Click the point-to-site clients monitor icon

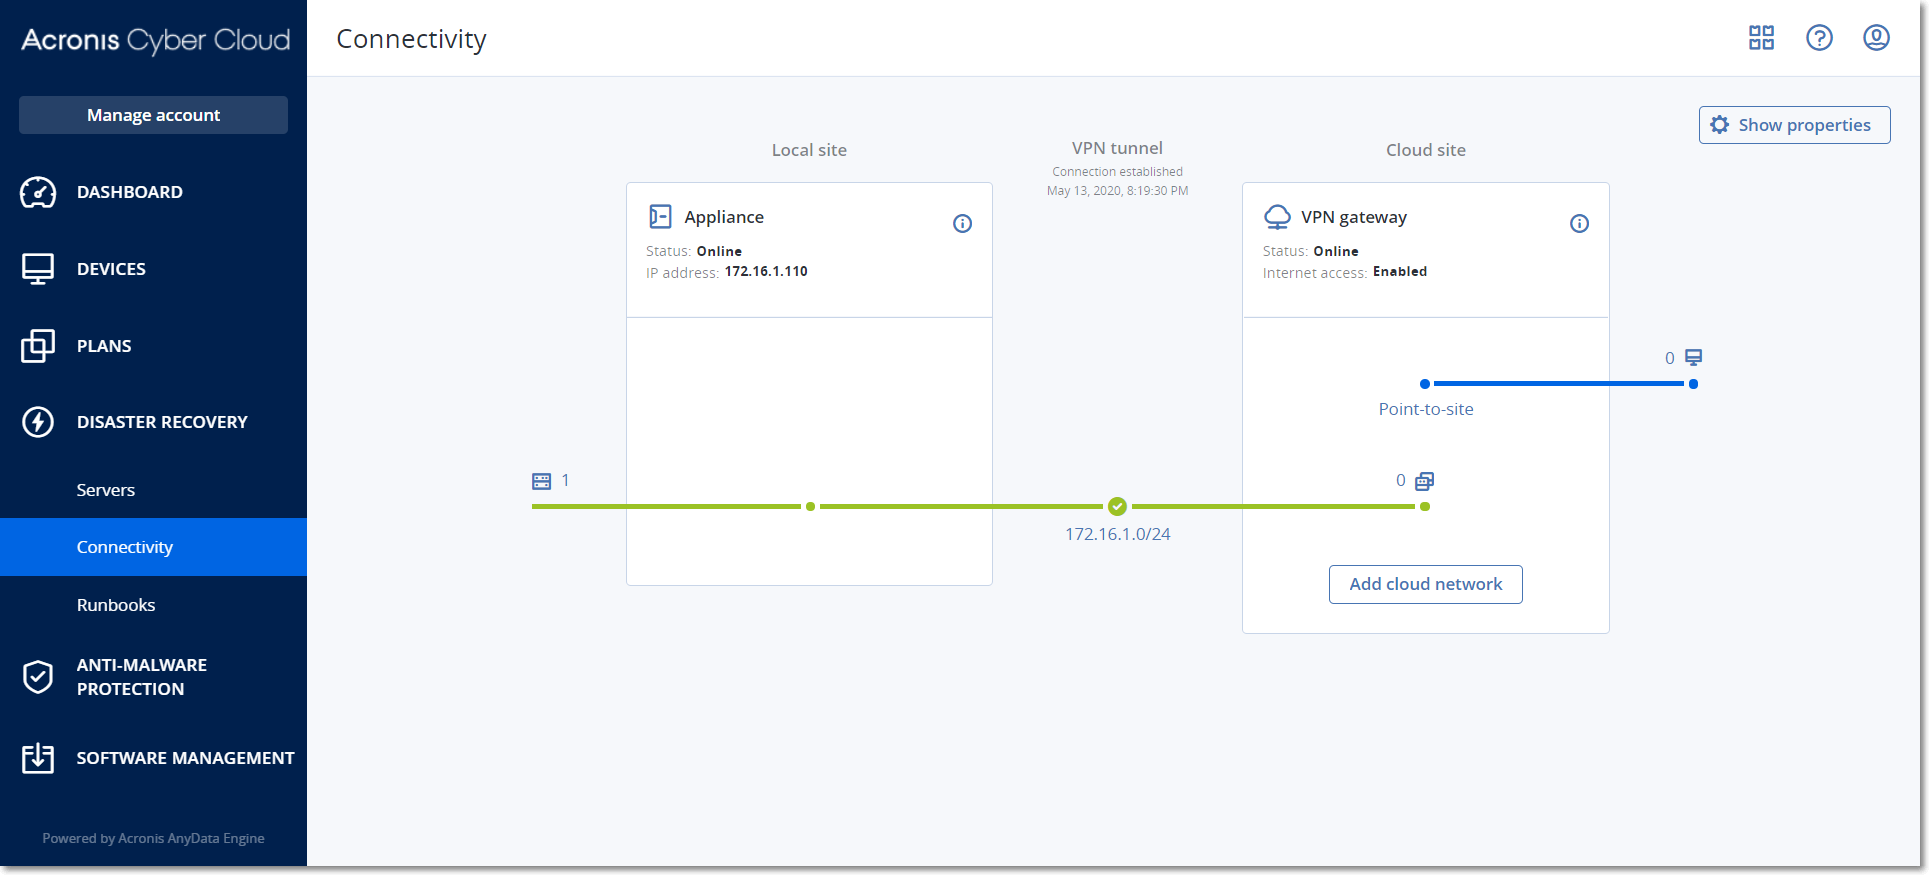point(1693,358)
